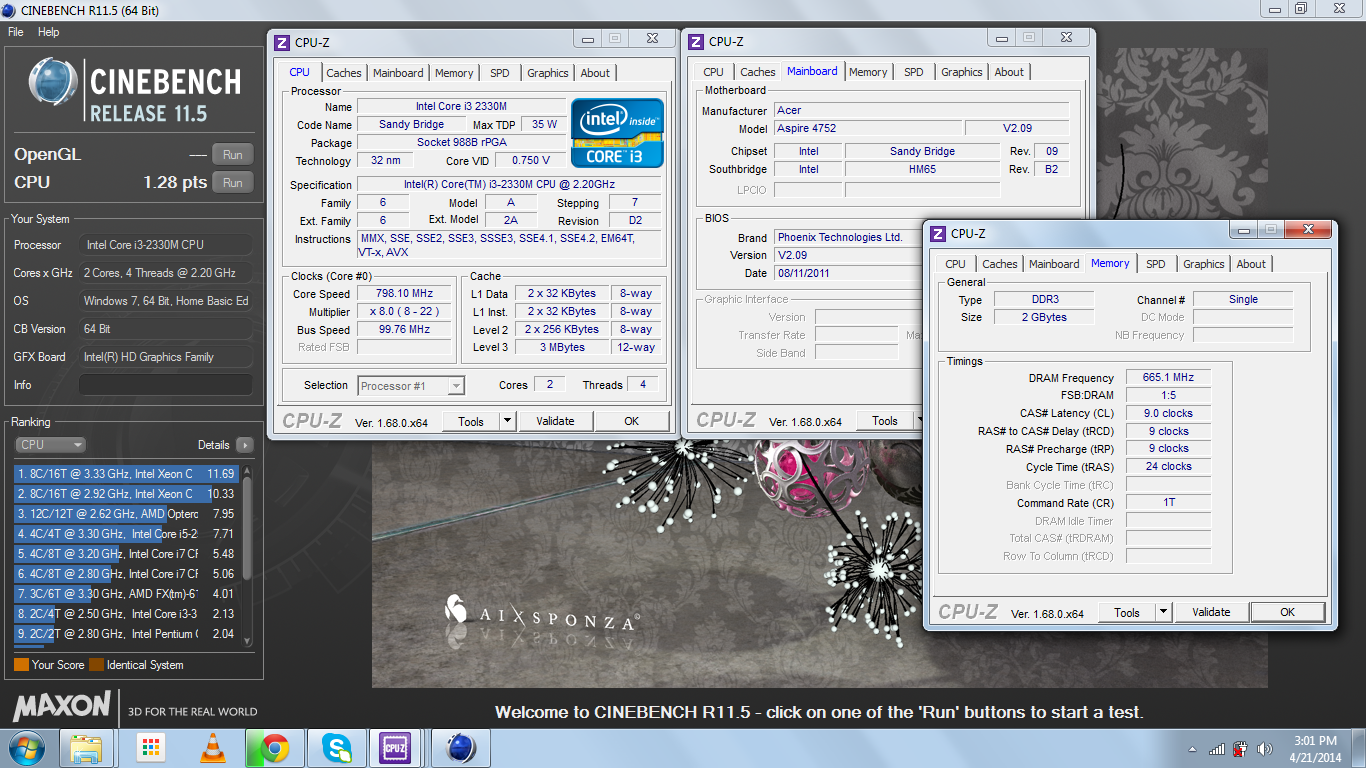Click CPU-Z icon in Memory window title
This screenshot has width=1366, height=768.
tap(937, 234)
